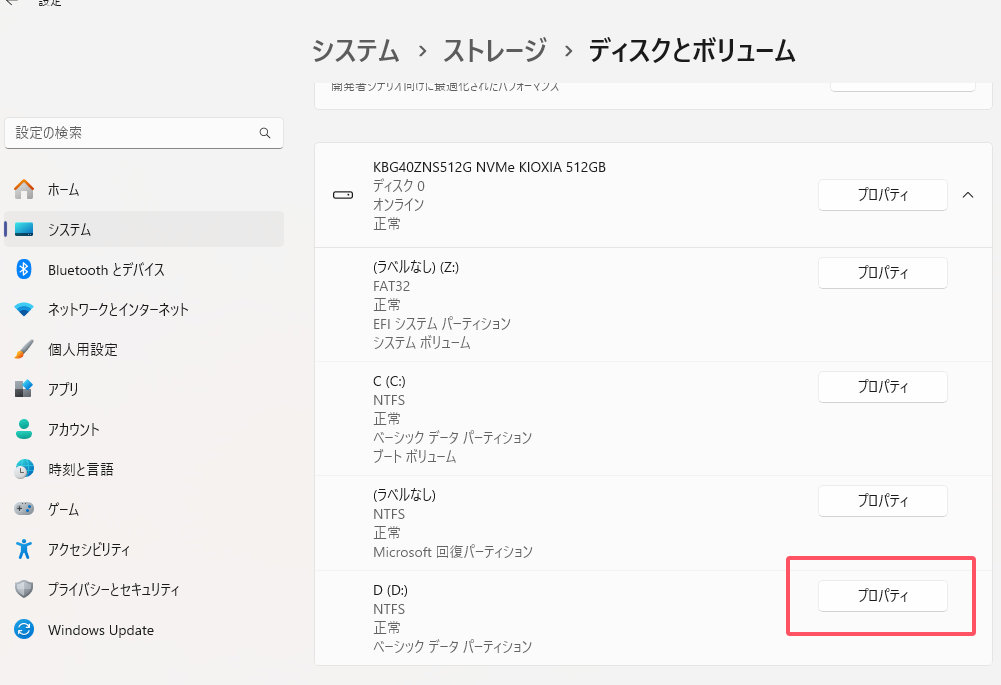Check for updates via Windows Update
Screen dimensions: 1001x685
click(100, 630)
